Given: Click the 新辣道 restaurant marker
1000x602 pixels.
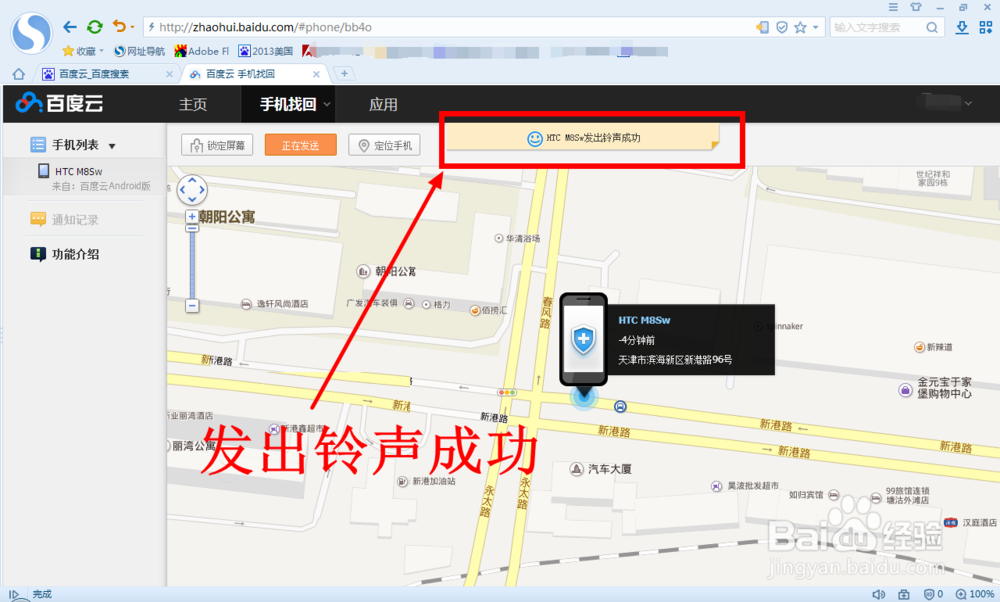Looking at the screenshot, I should [x=919, y=347].
